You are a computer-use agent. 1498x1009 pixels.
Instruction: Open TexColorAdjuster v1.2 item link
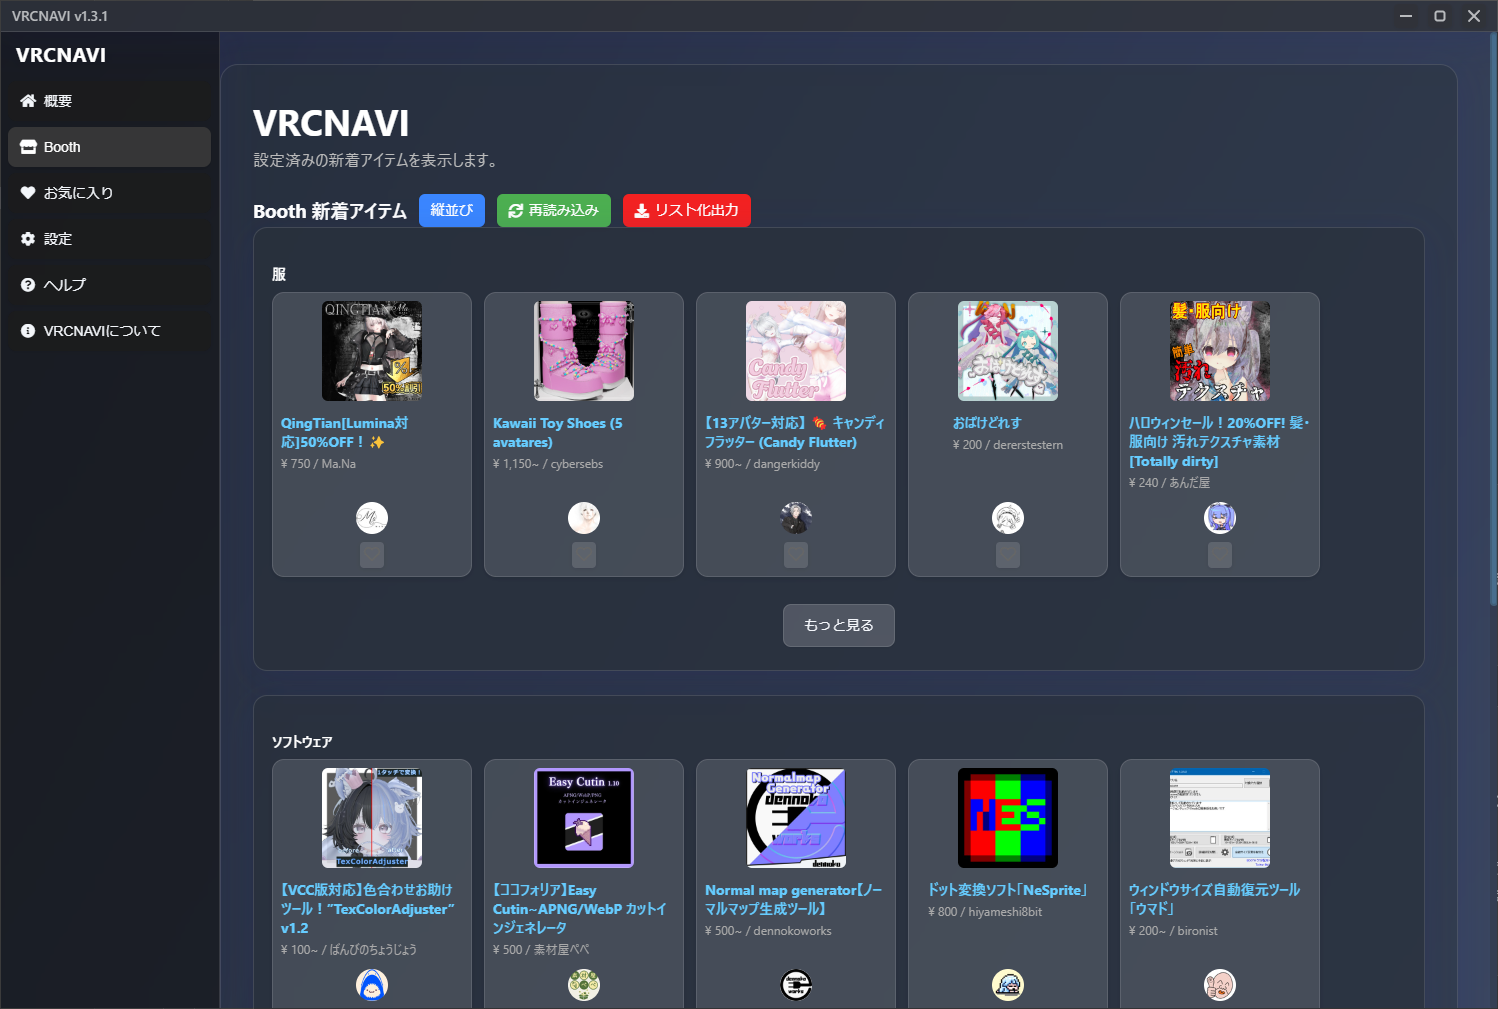[x=367, y=908]
